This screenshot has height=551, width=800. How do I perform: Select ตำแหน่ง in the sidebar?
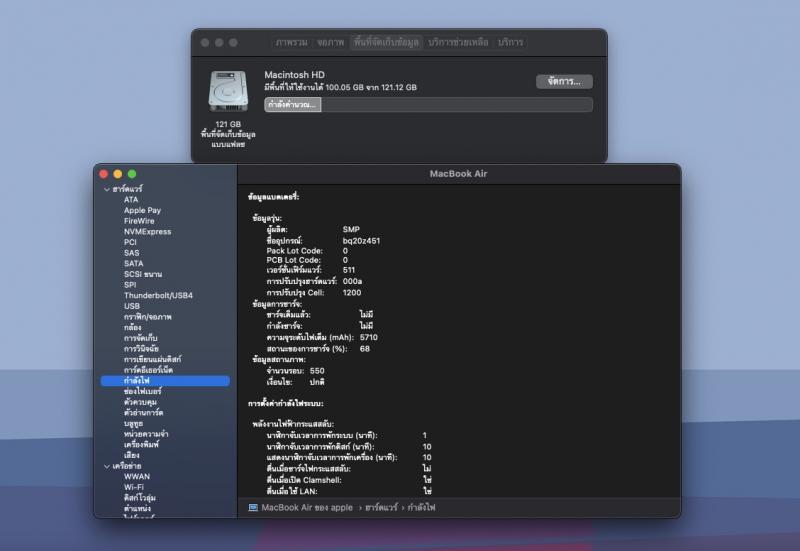pos(137,509)
